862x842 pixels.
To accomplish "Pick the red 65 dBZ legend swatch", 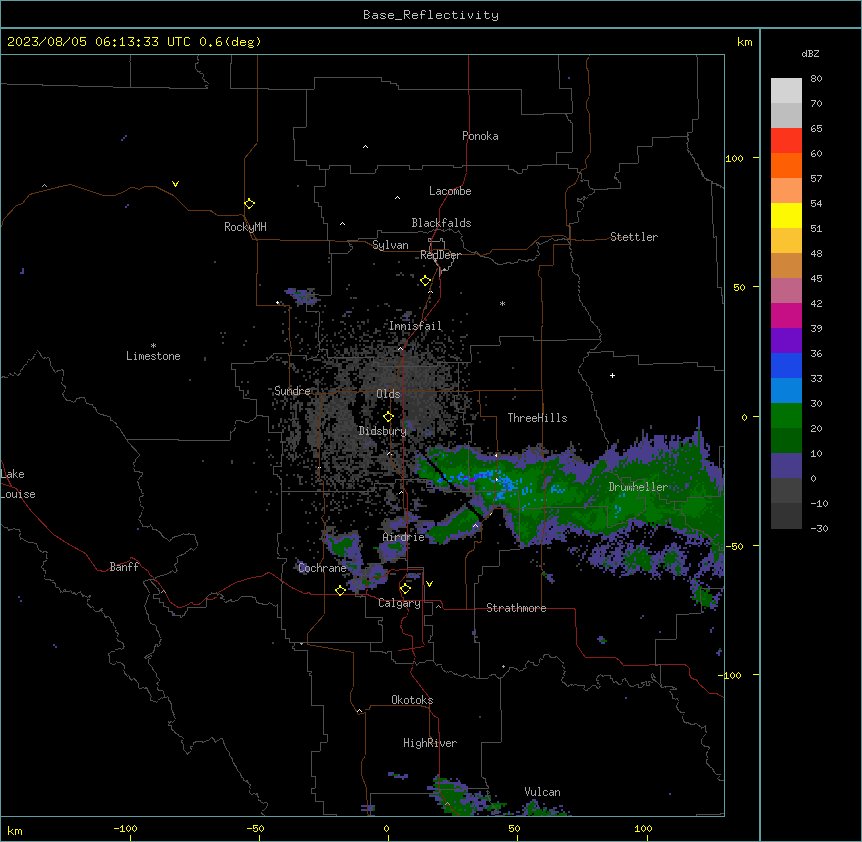I will tap(786, 141).
